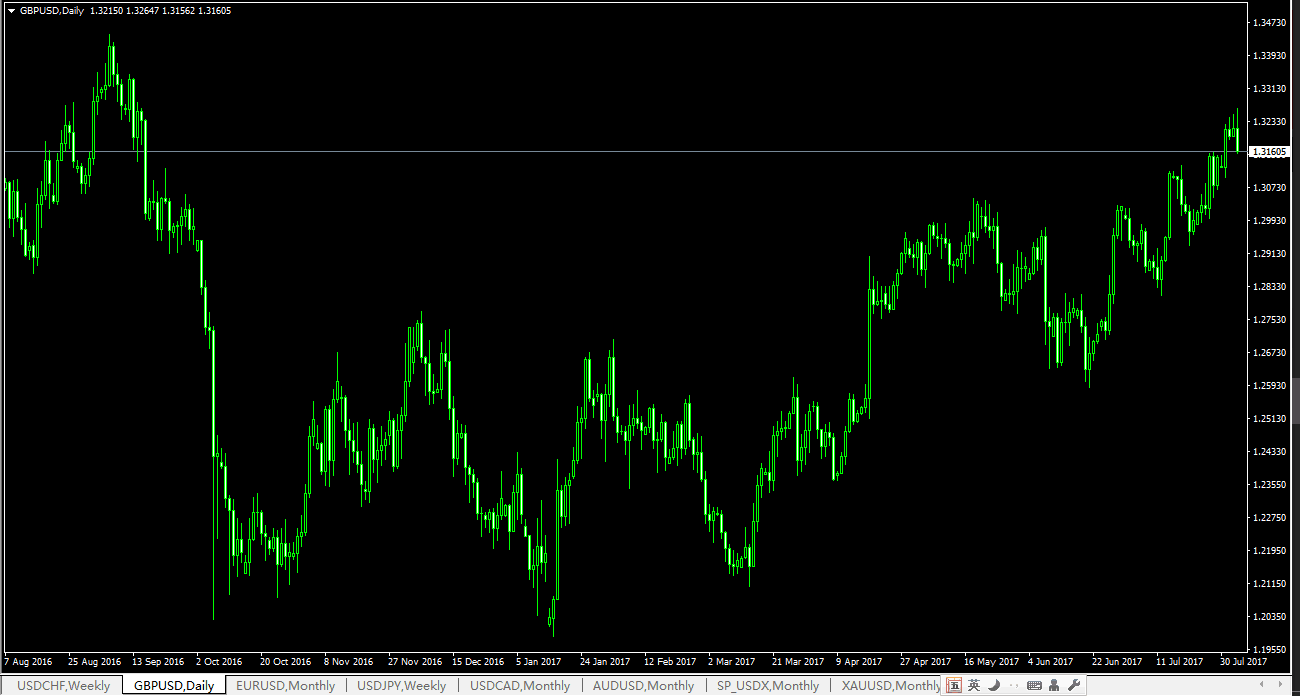The width and height of the screenshot is (1300, 696).
Task: Switch to the USDCHF,Weekly chart tab
Action: pos(64,686)
